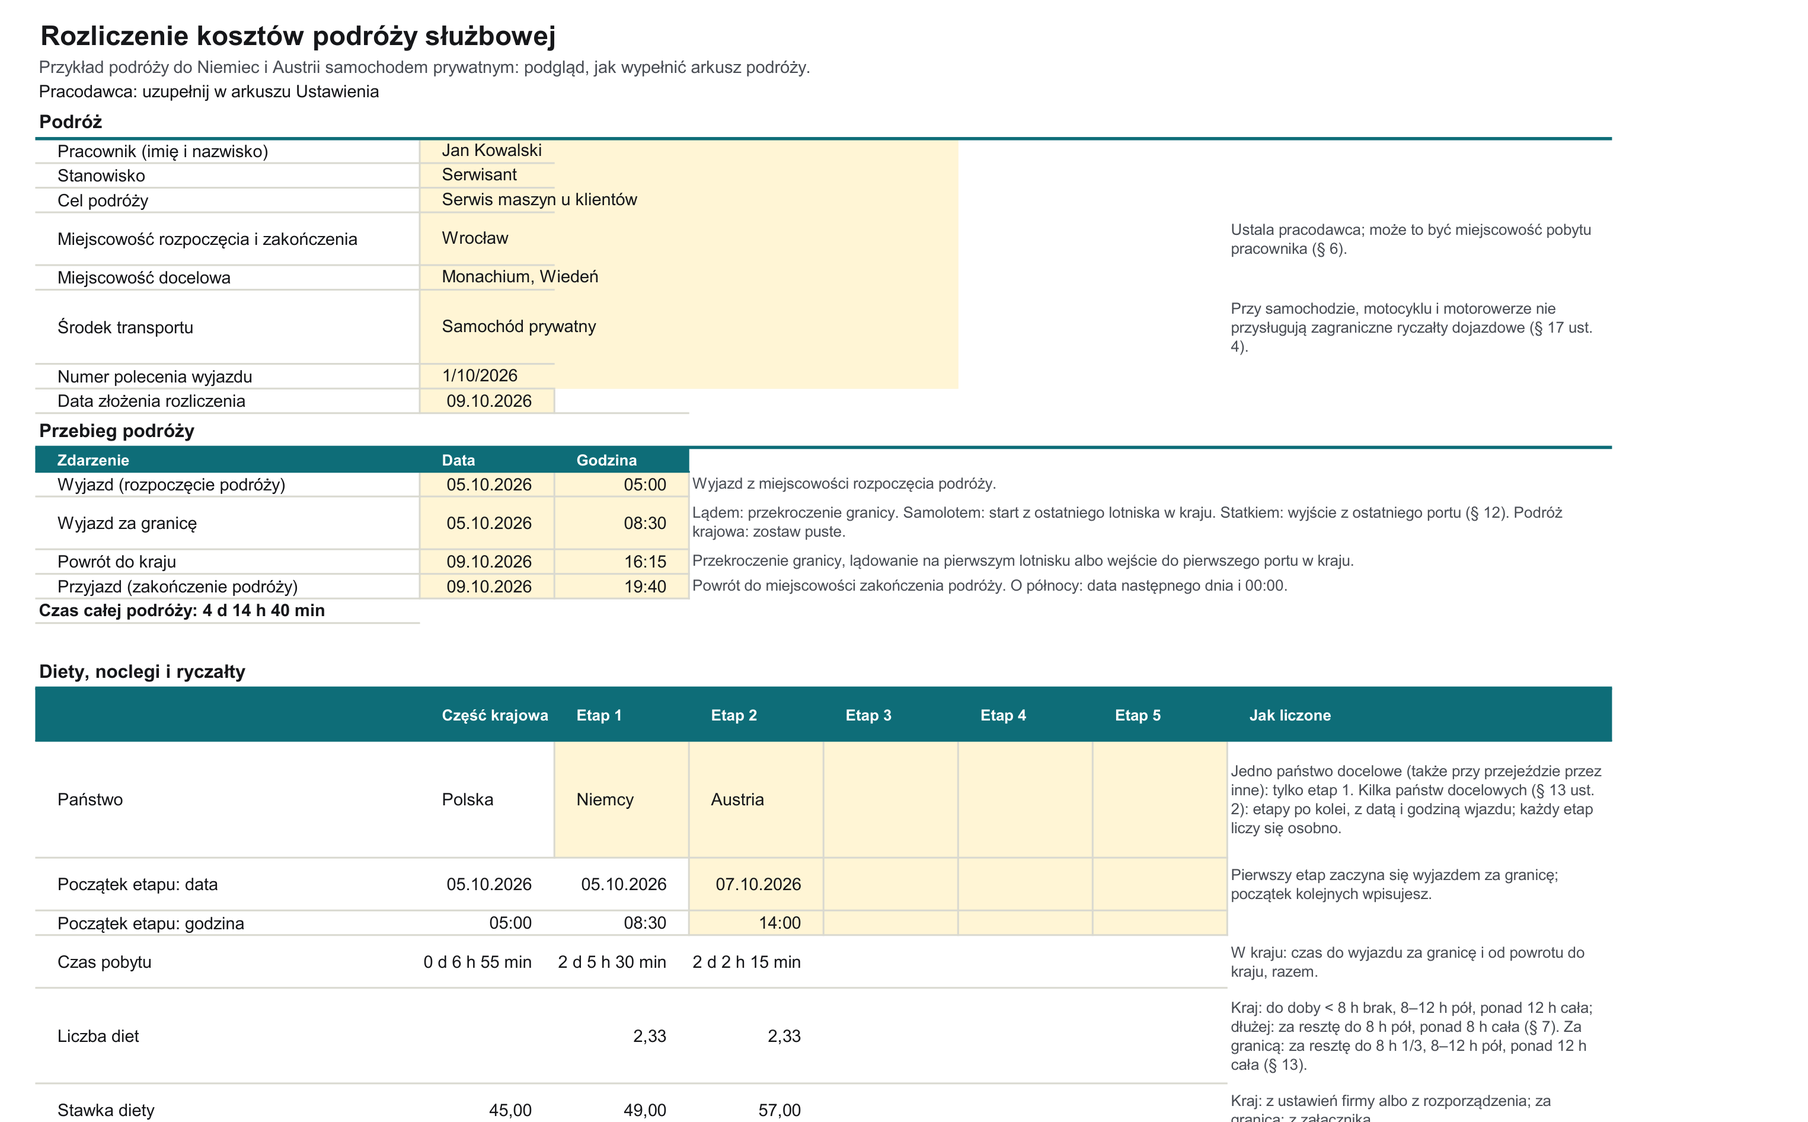Select arrival time '19:40' in Przyjazd row
The width and height of the screenshot is (1808, 1122).
[x=621, y=587]
